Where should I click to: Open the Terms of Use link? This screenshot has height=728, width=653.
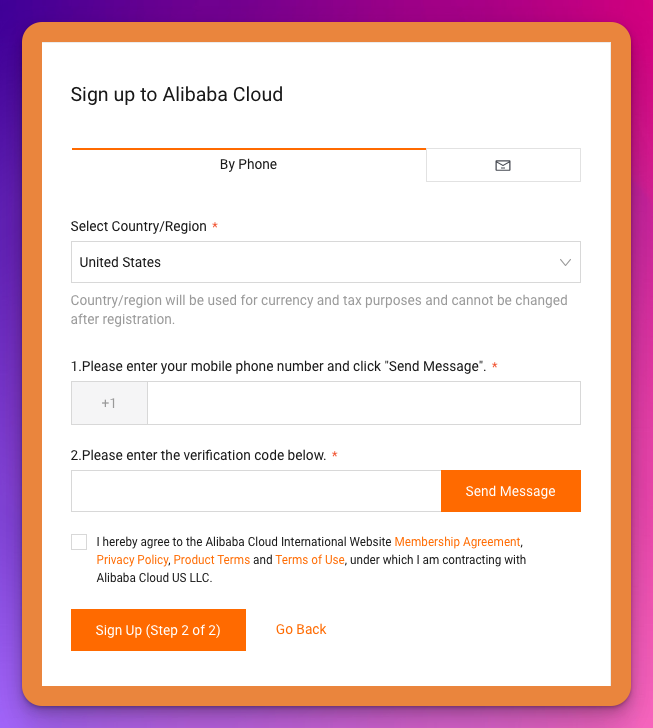310,560
